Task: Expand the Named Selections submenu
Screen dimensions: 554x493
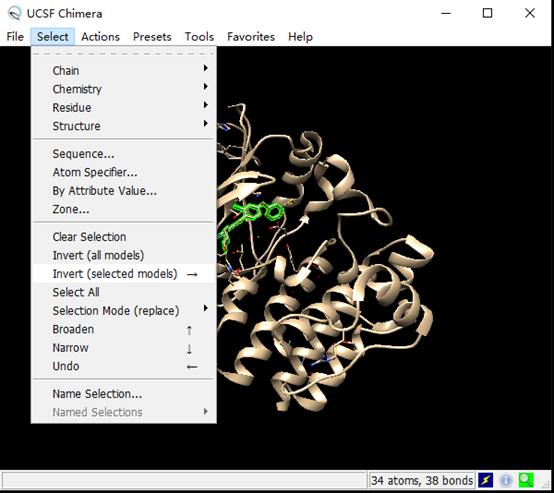Action: pos(124,412)
